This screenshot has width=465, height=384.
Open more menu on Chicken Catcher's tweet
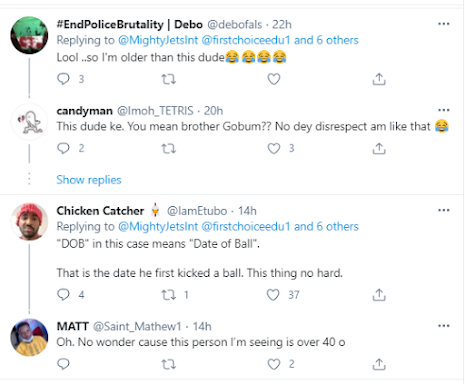(444, 210)
